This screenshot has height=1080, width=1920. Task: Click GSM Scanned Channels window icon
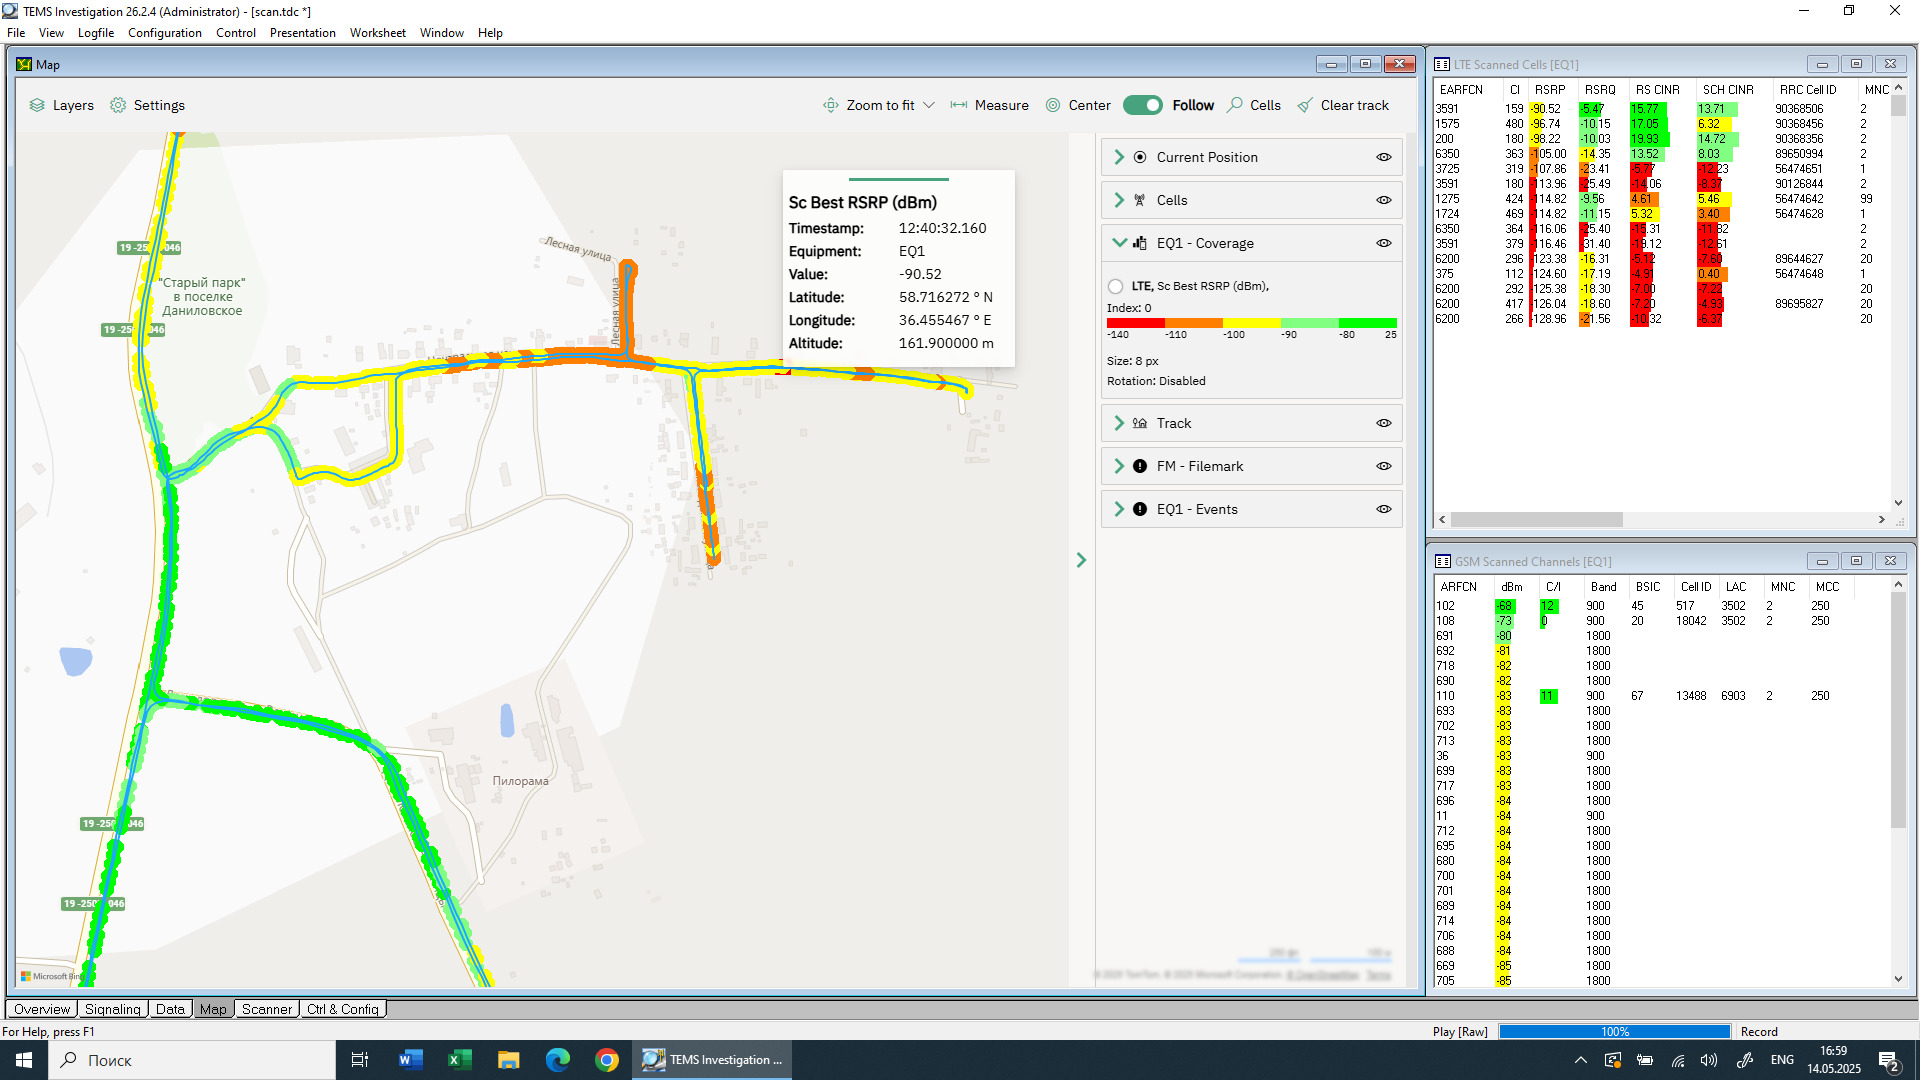1443,561
